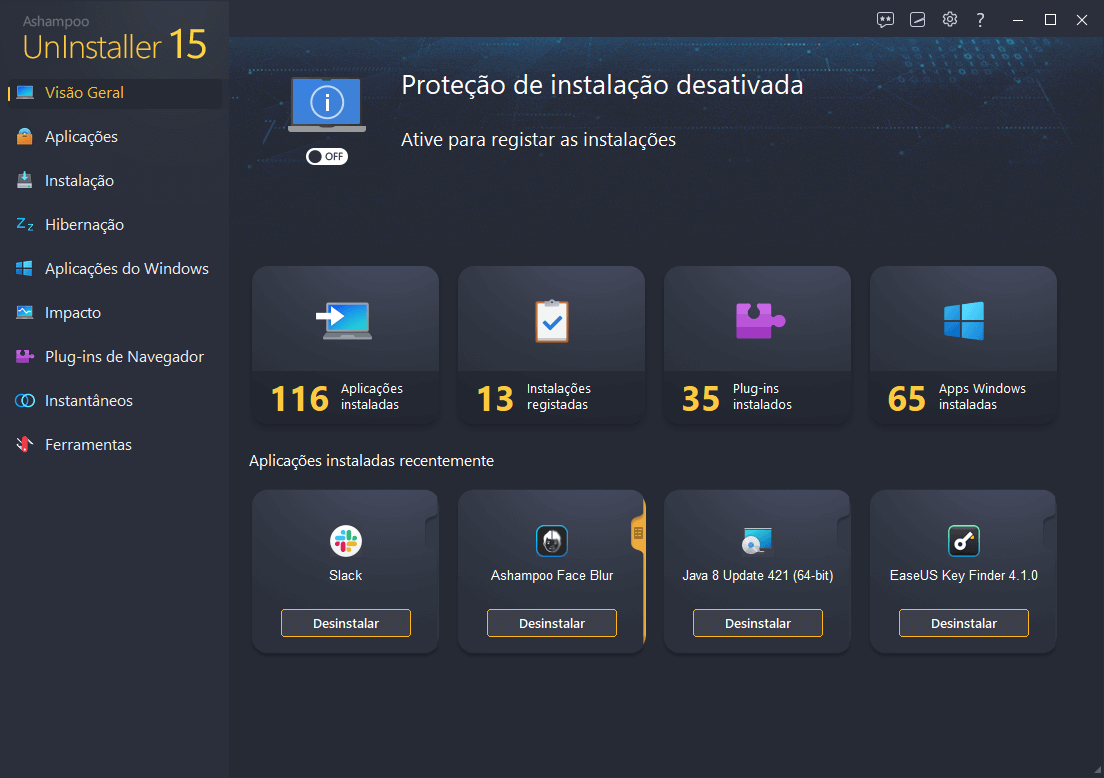Click EaseUS Key Finder 4.1.0 label

tap(964, 575)
